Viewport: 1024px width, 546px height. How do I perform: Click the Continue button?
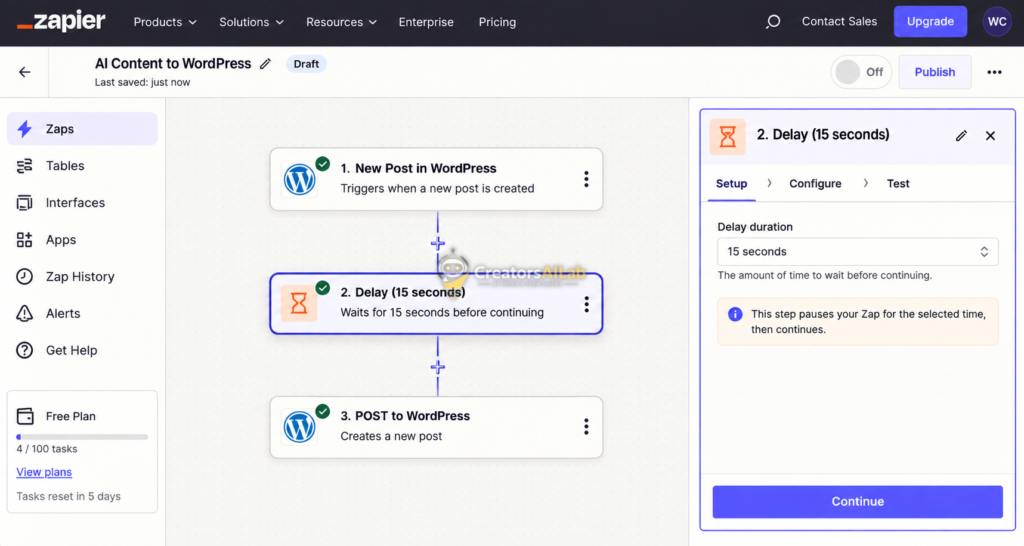857,502
